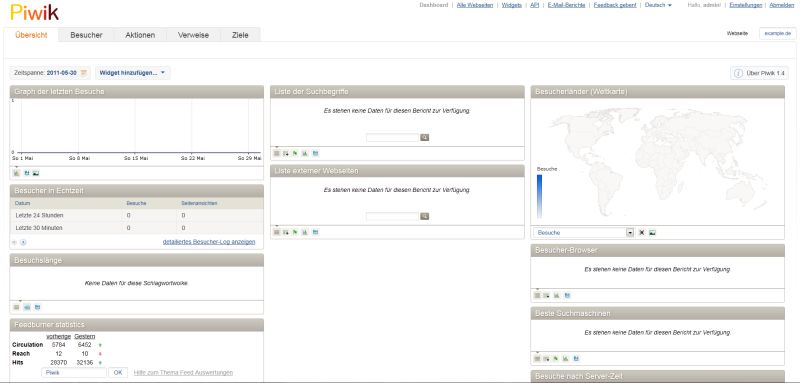Image resolution: width=800 pixels, height=383 pixels.
Task: Click the 'vorherige' column header in Feedburner
Action: (58, 337)
